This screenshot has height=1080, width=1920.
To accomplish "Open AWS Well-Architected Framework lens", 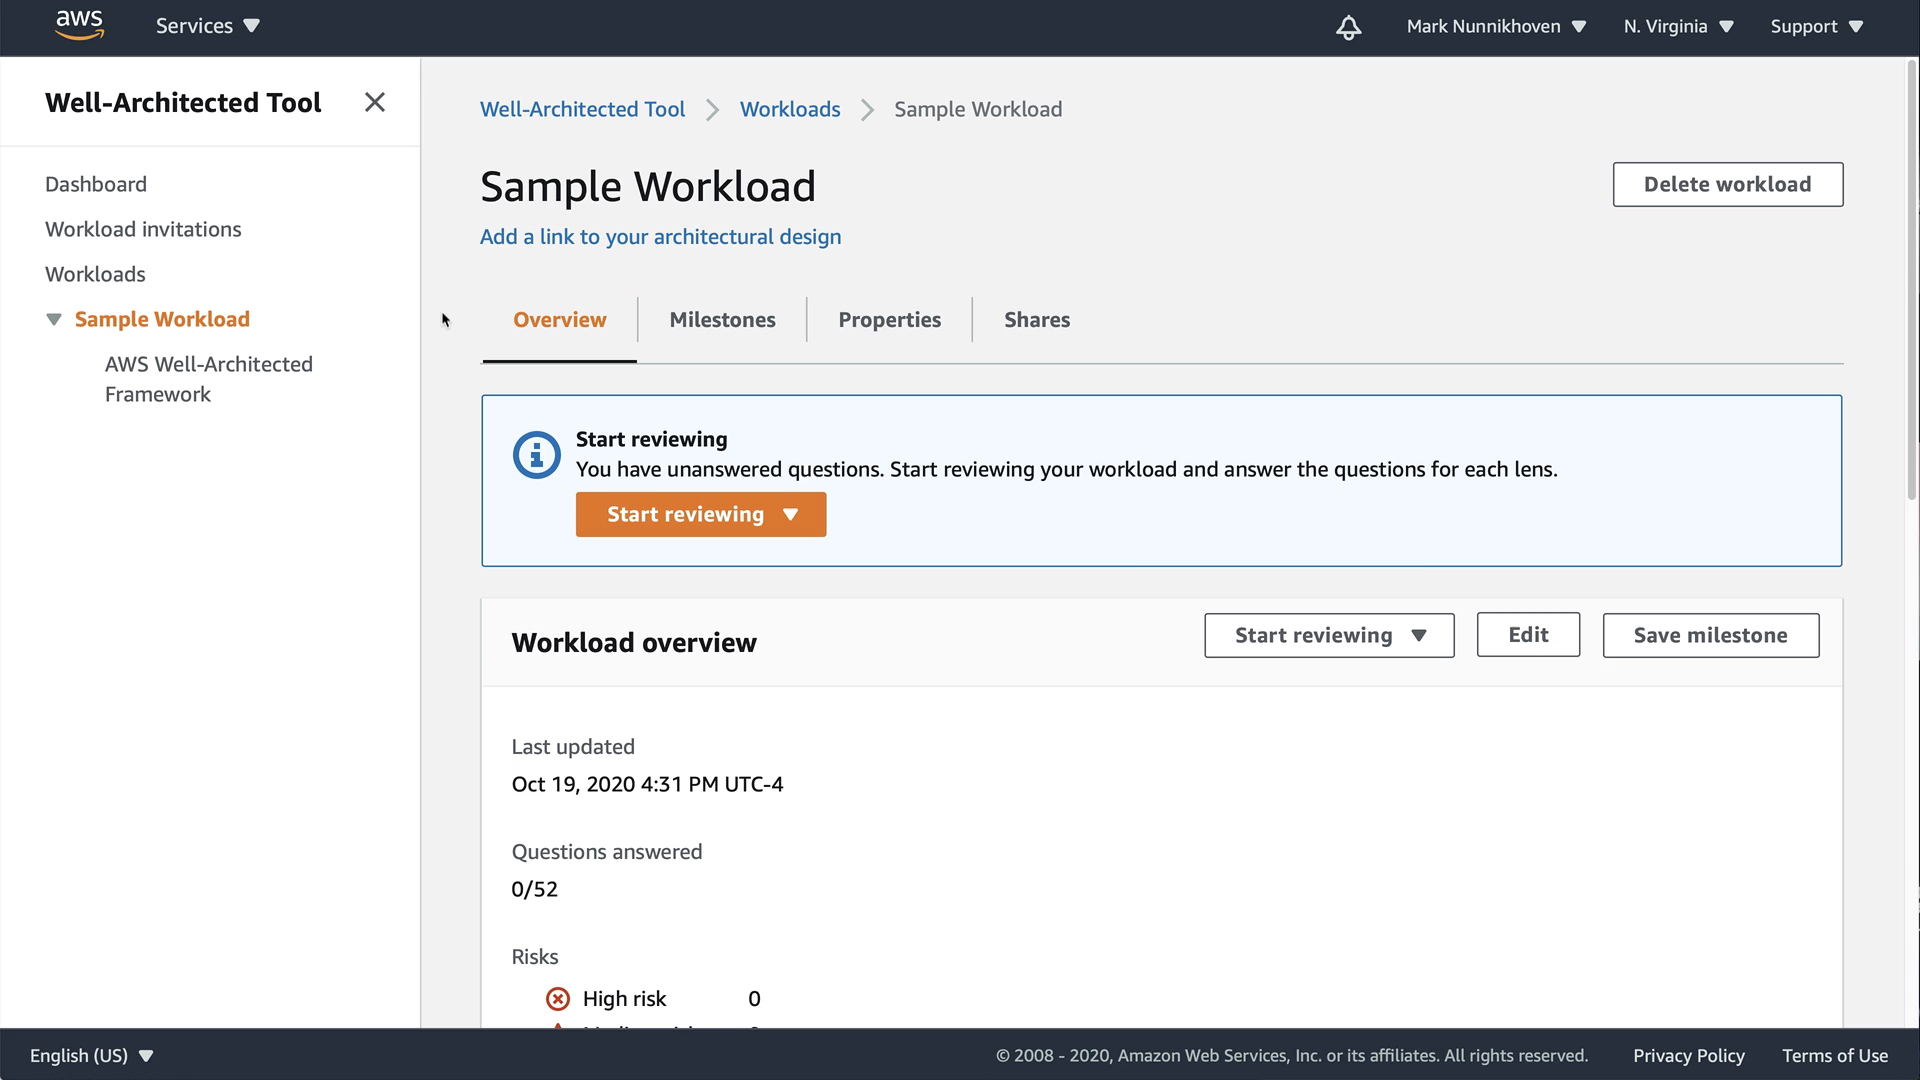I will (208, 379).
